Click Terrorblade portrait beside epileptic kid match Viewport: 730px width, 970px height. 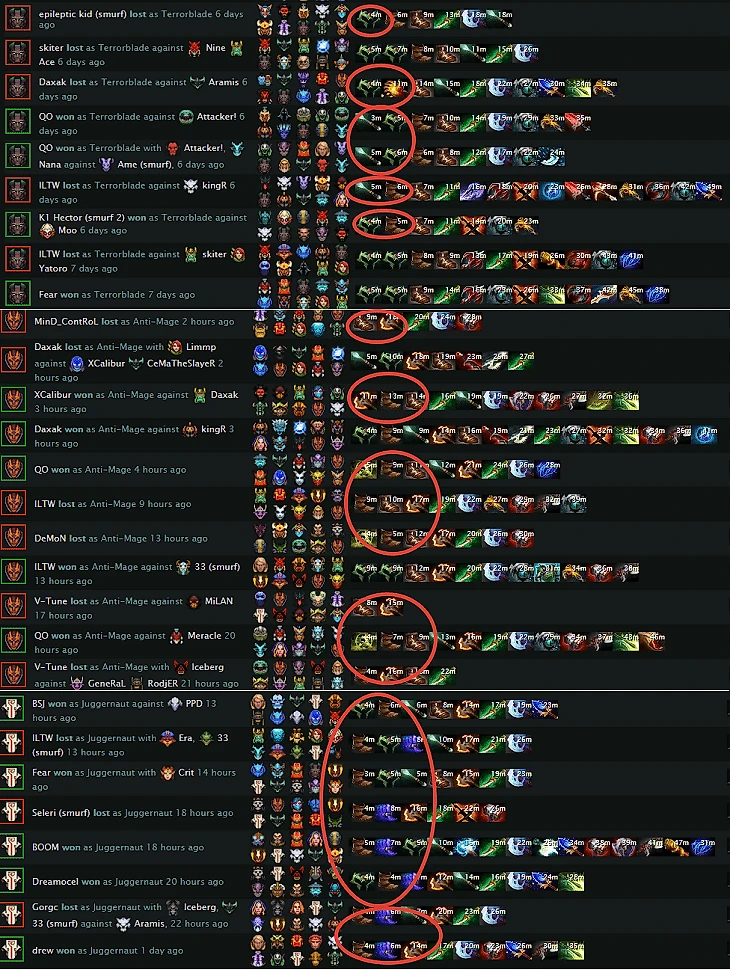tap(18, 18)
